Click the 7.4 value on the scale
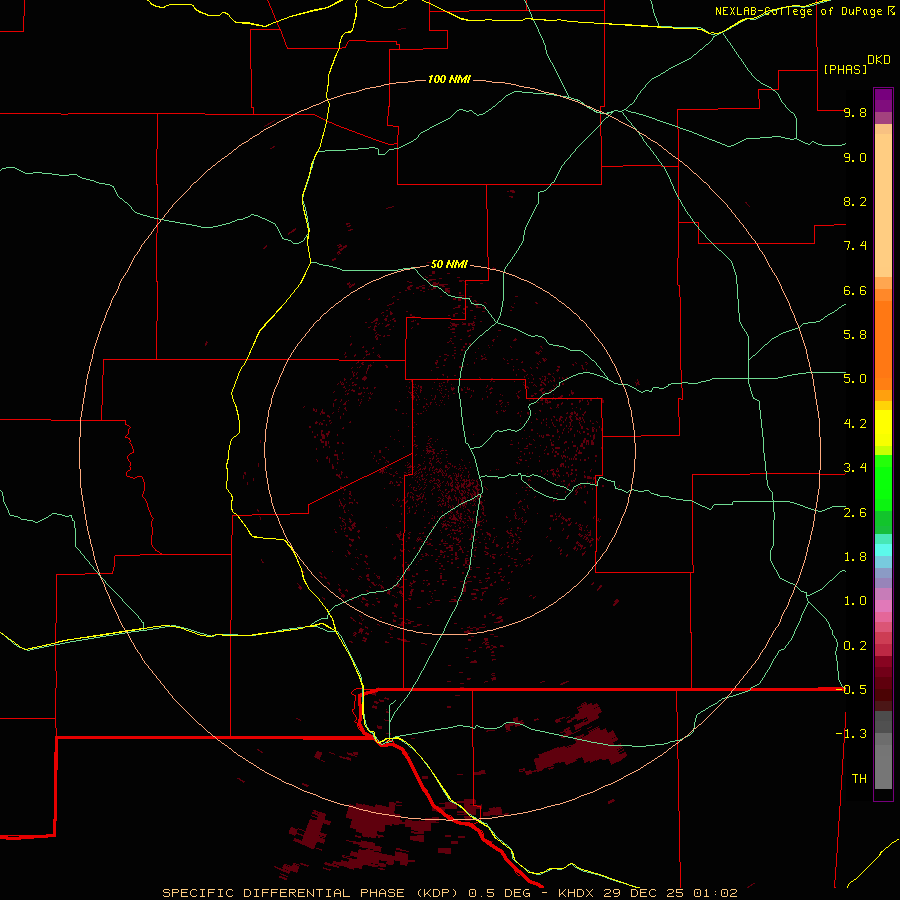This screenshot has width=900, height=900. (855, 246)
